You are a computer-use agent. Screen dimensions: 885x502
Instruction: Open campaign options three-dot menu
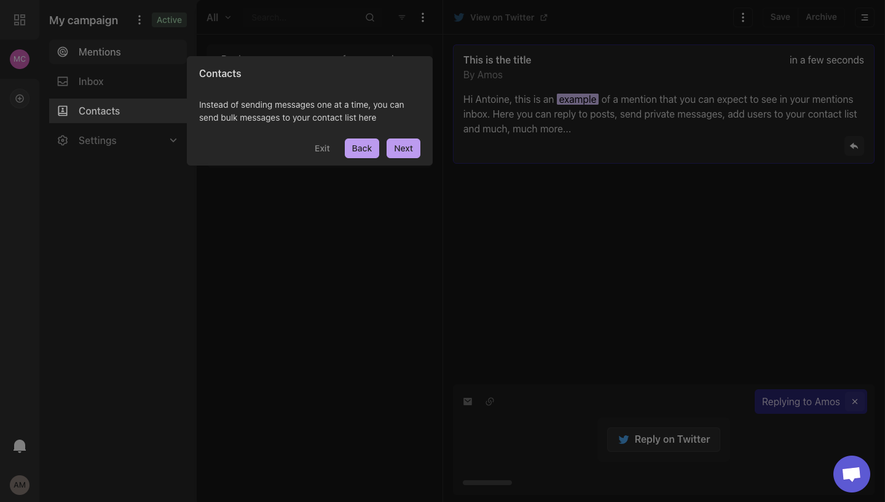[139, 20]
